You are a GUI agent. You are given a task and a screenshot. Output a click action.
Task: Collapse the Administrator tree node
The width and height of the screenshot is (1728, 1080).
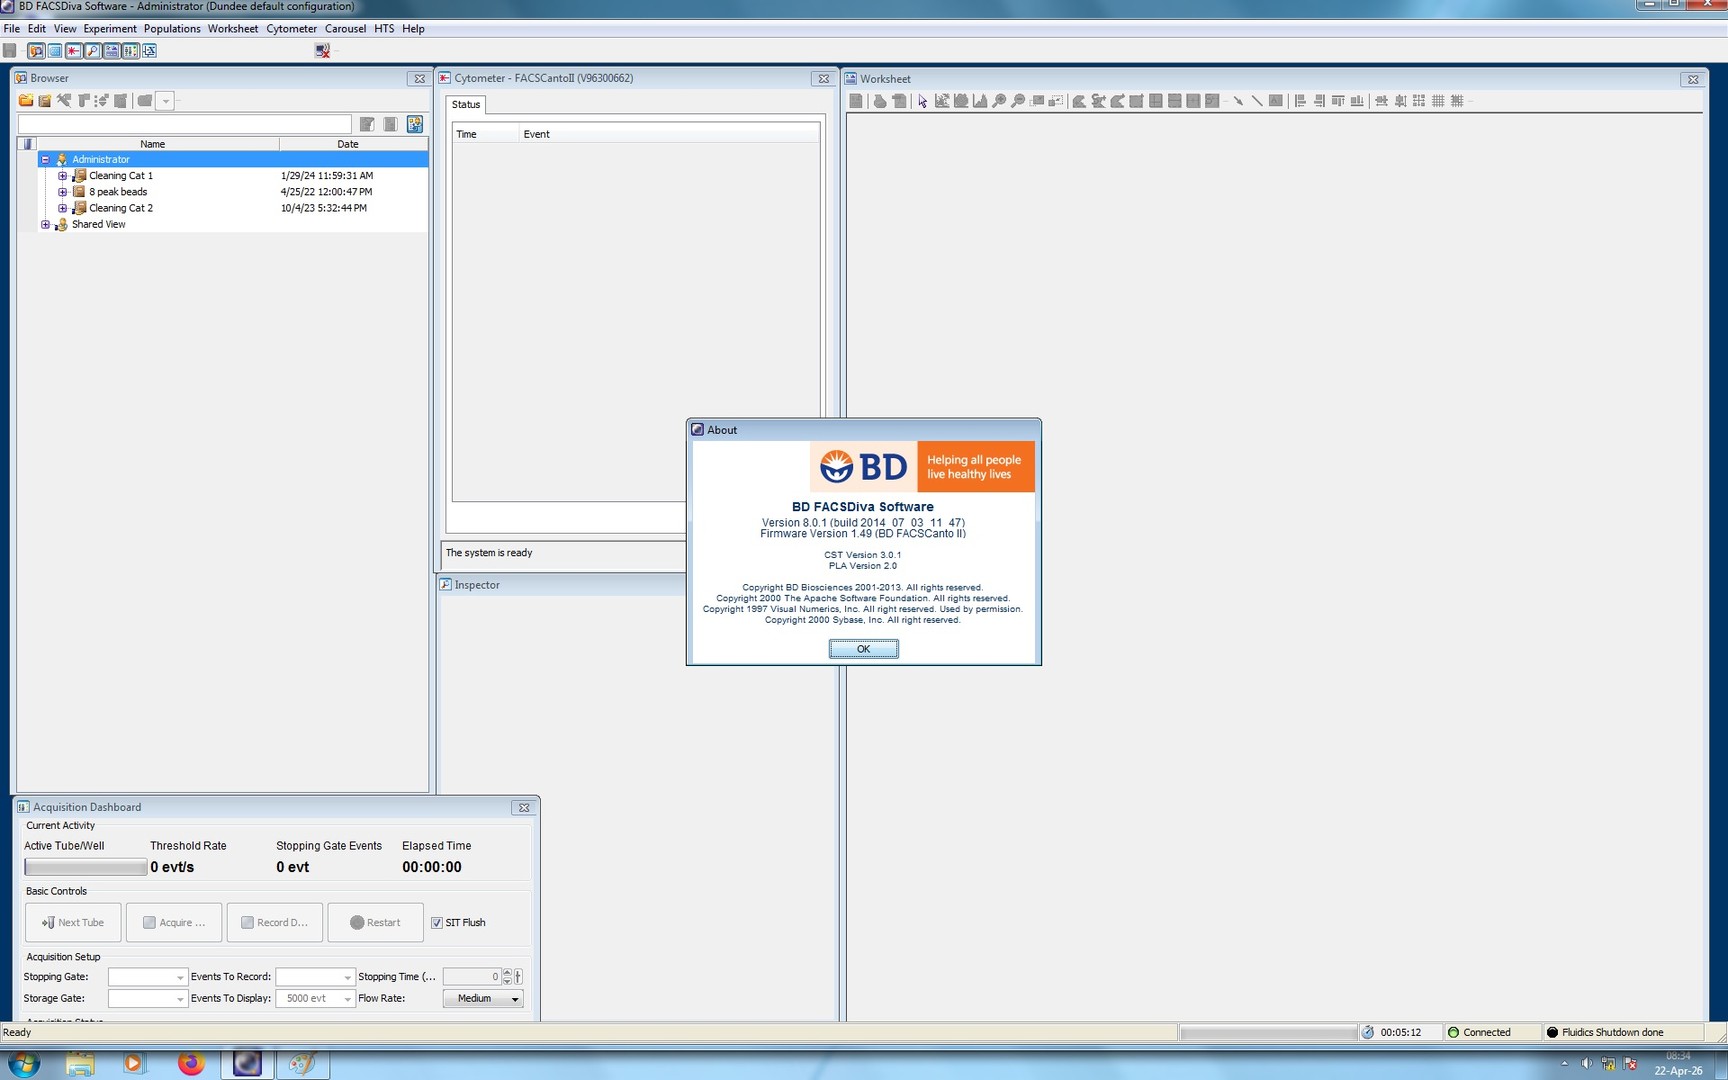click(45, 160)
